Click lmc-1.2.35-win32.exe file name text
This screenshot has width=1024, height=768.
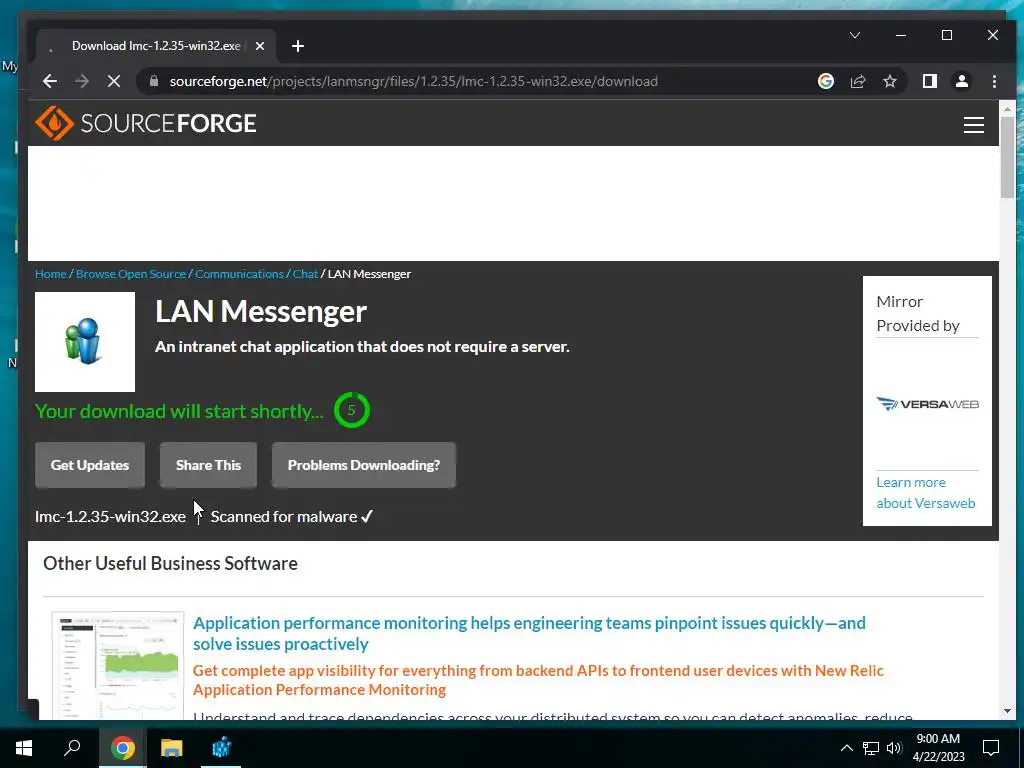point(110,517)
